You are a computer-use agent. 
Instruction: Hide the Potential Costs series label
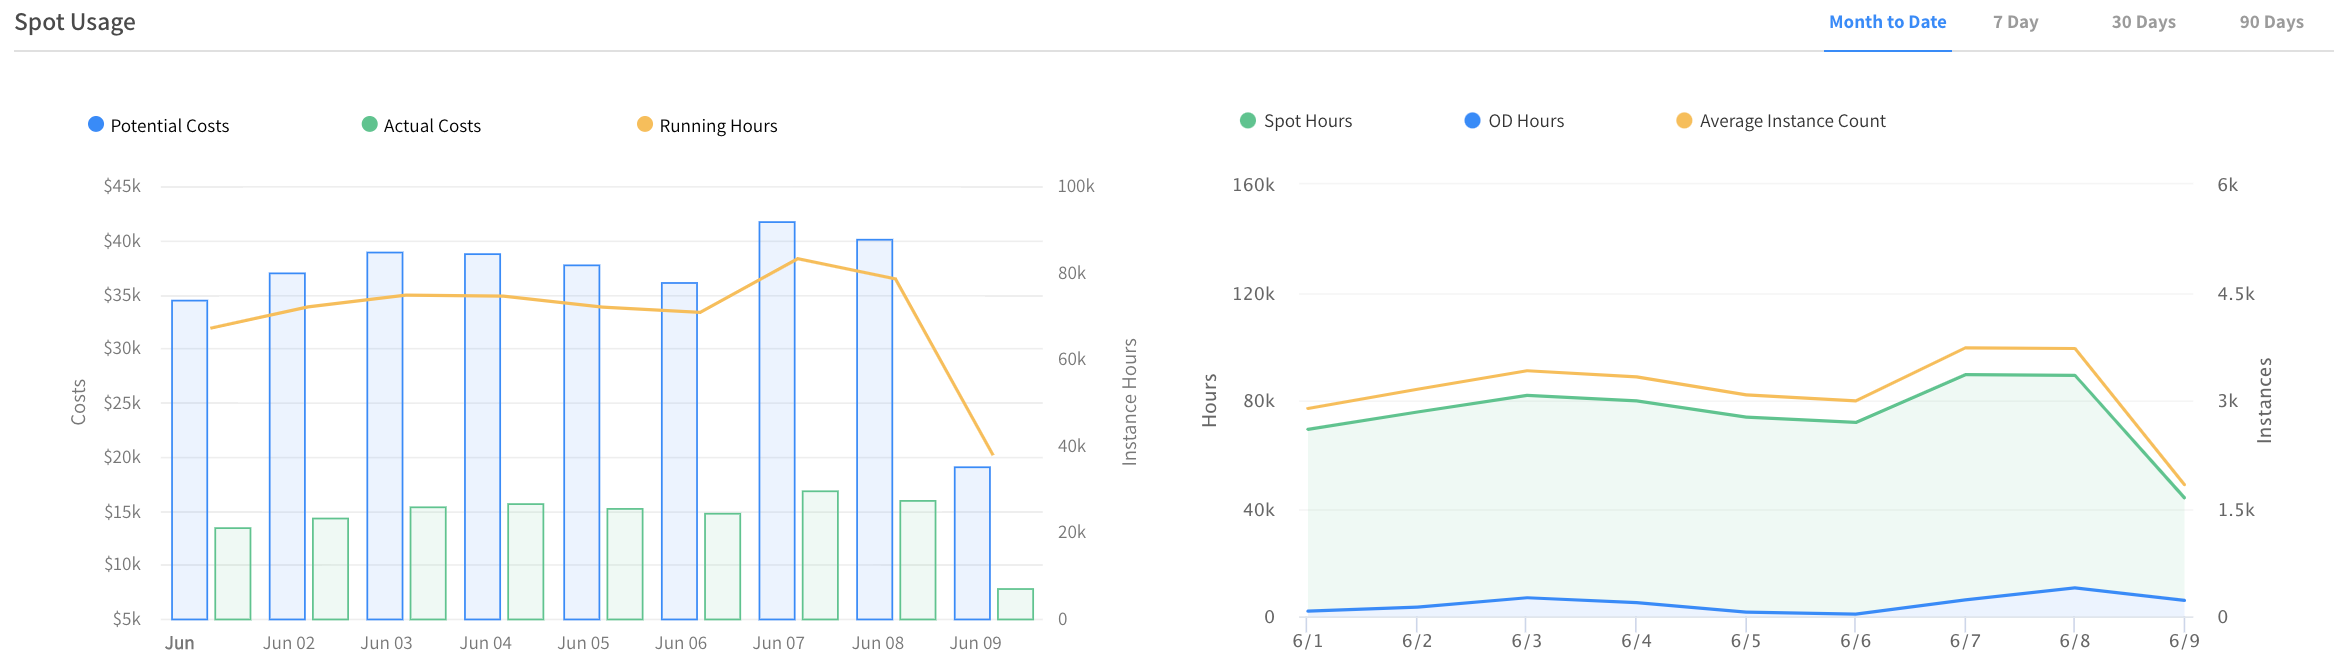point(170,126)
